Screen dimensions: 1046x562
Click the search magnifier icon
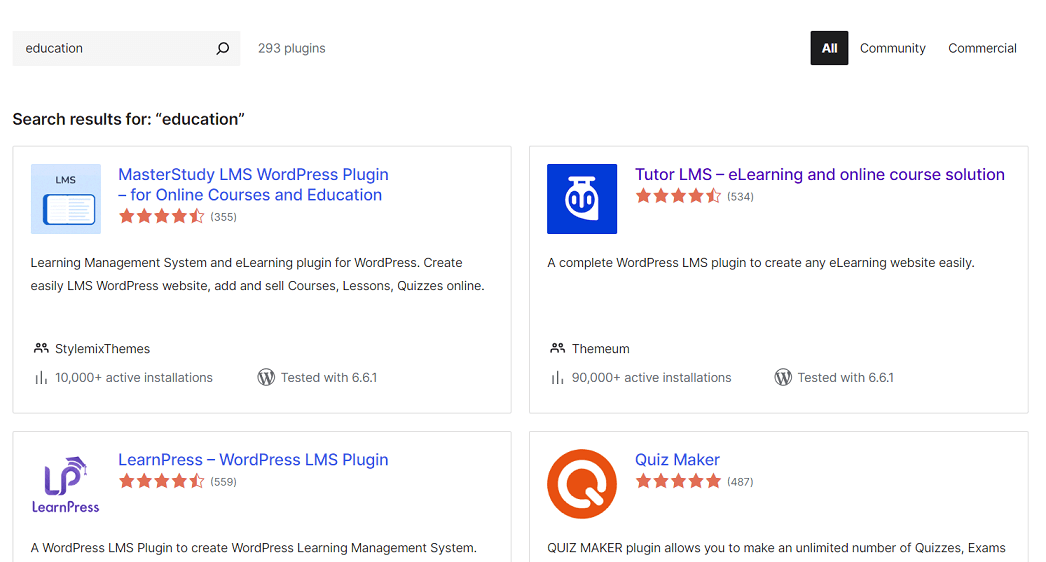pos(223,48)
